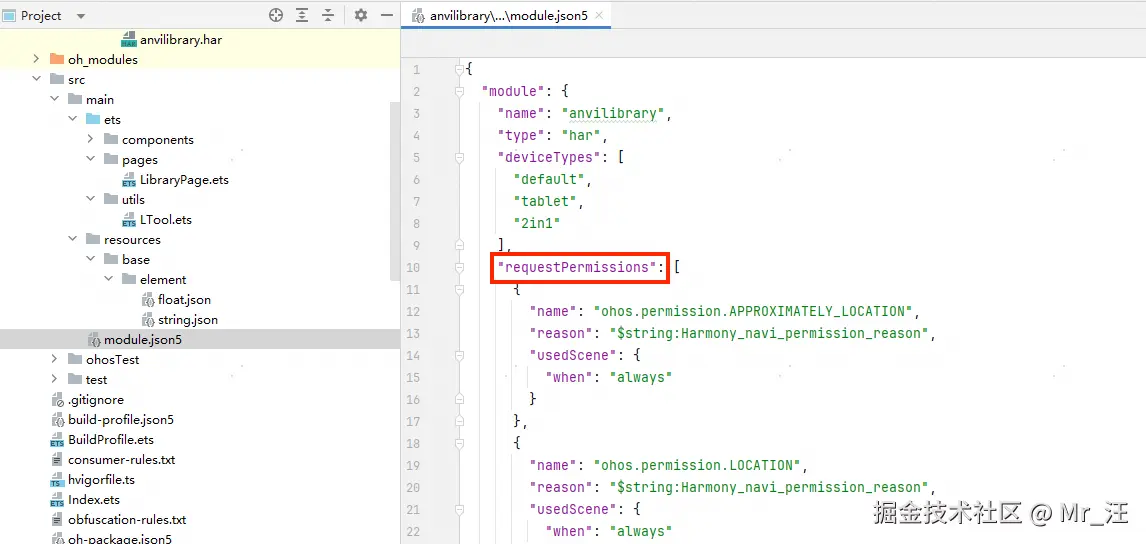Image resolution: width=1146 pixels, height=544 pixels.
Task: Click the oh_modules folder icon
Action: click(56, 59)
